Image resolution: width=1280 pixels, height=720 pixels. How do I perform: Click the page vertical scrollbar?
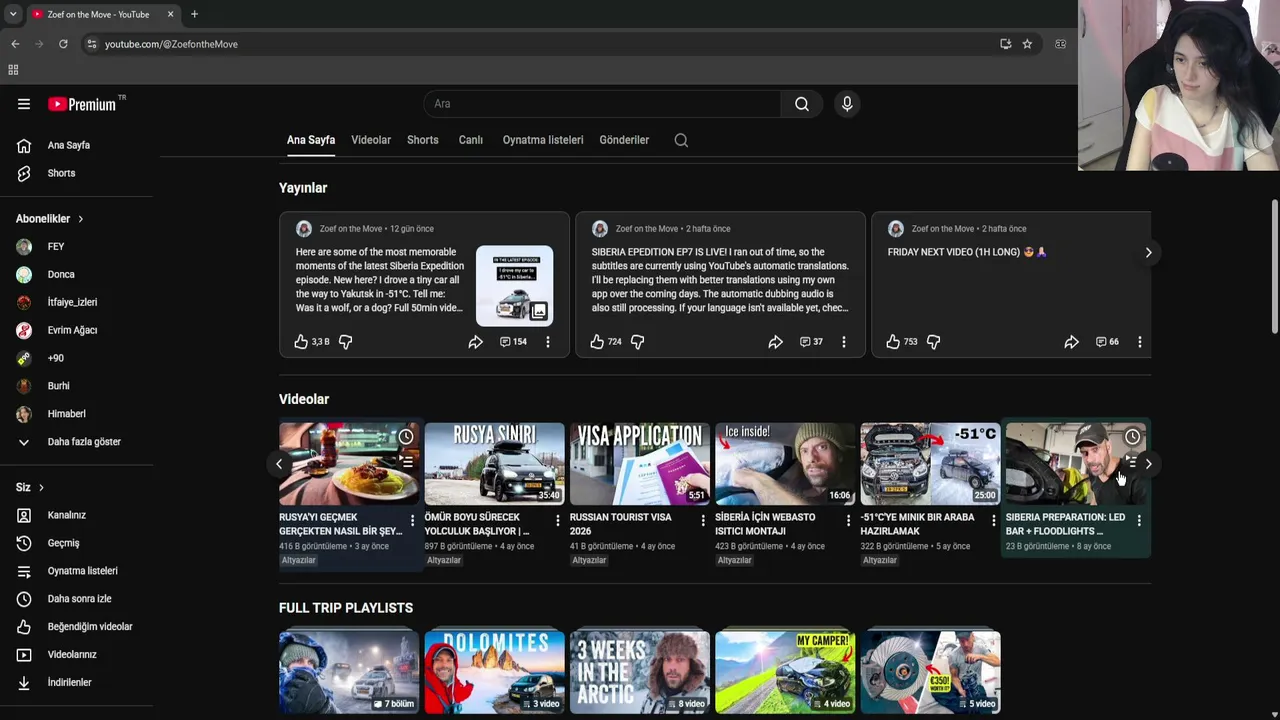pyautogui.click(x=1274, y=266)
